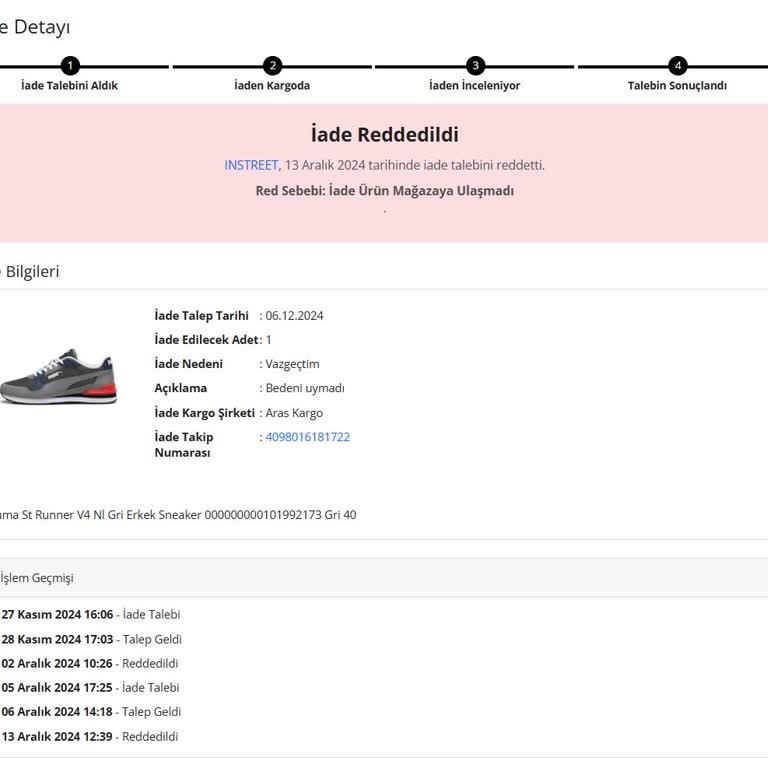Click step 1 circle İade Talebini Aldık
This screenshot has width=768, height=768.
click(x=70, y=66)
